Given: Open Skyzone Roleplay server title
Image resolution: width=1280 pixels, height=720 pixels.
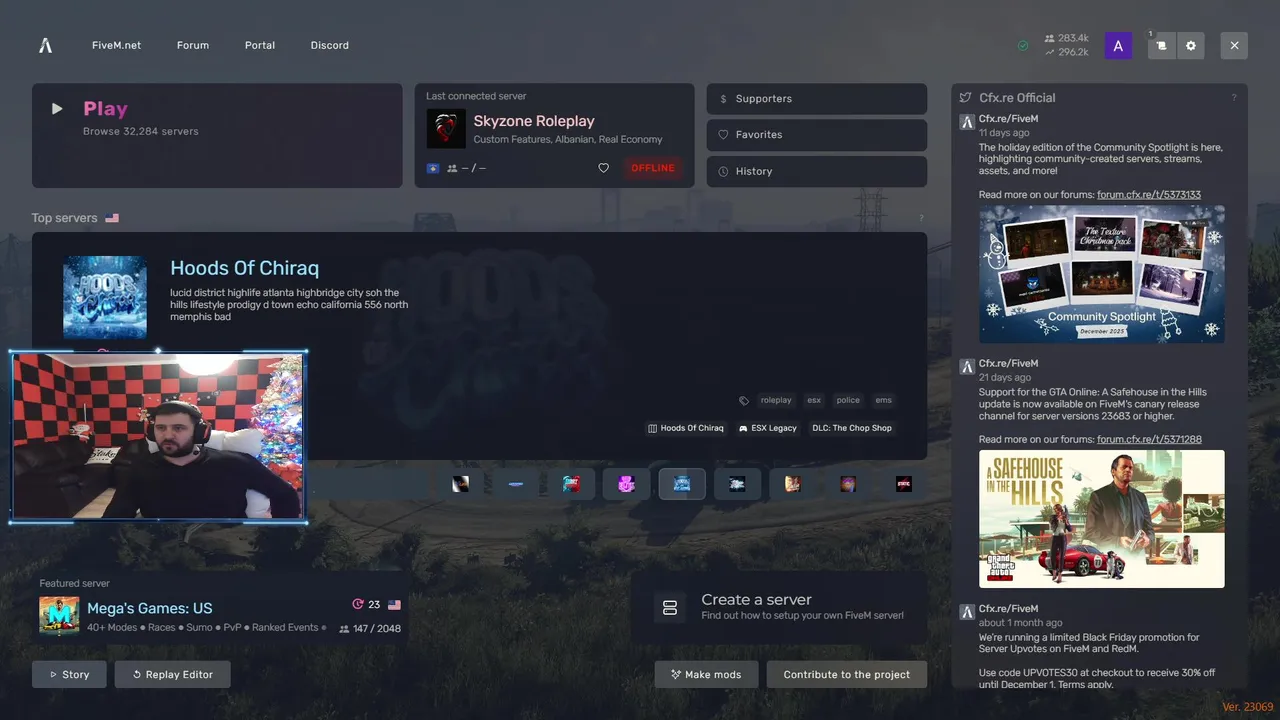Looking at the screenshot, I should [534, 121].
